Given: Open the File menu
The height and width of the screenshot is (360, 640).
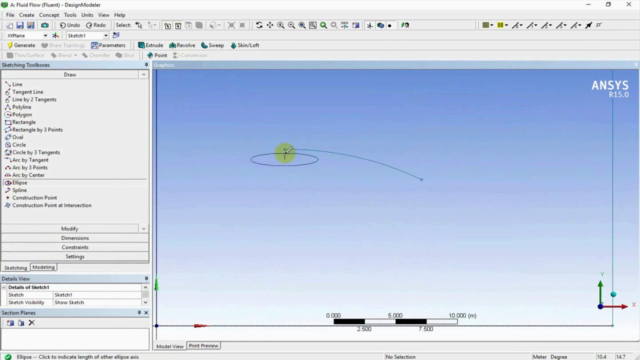Looking at the screenshot, I should point(10,15).
